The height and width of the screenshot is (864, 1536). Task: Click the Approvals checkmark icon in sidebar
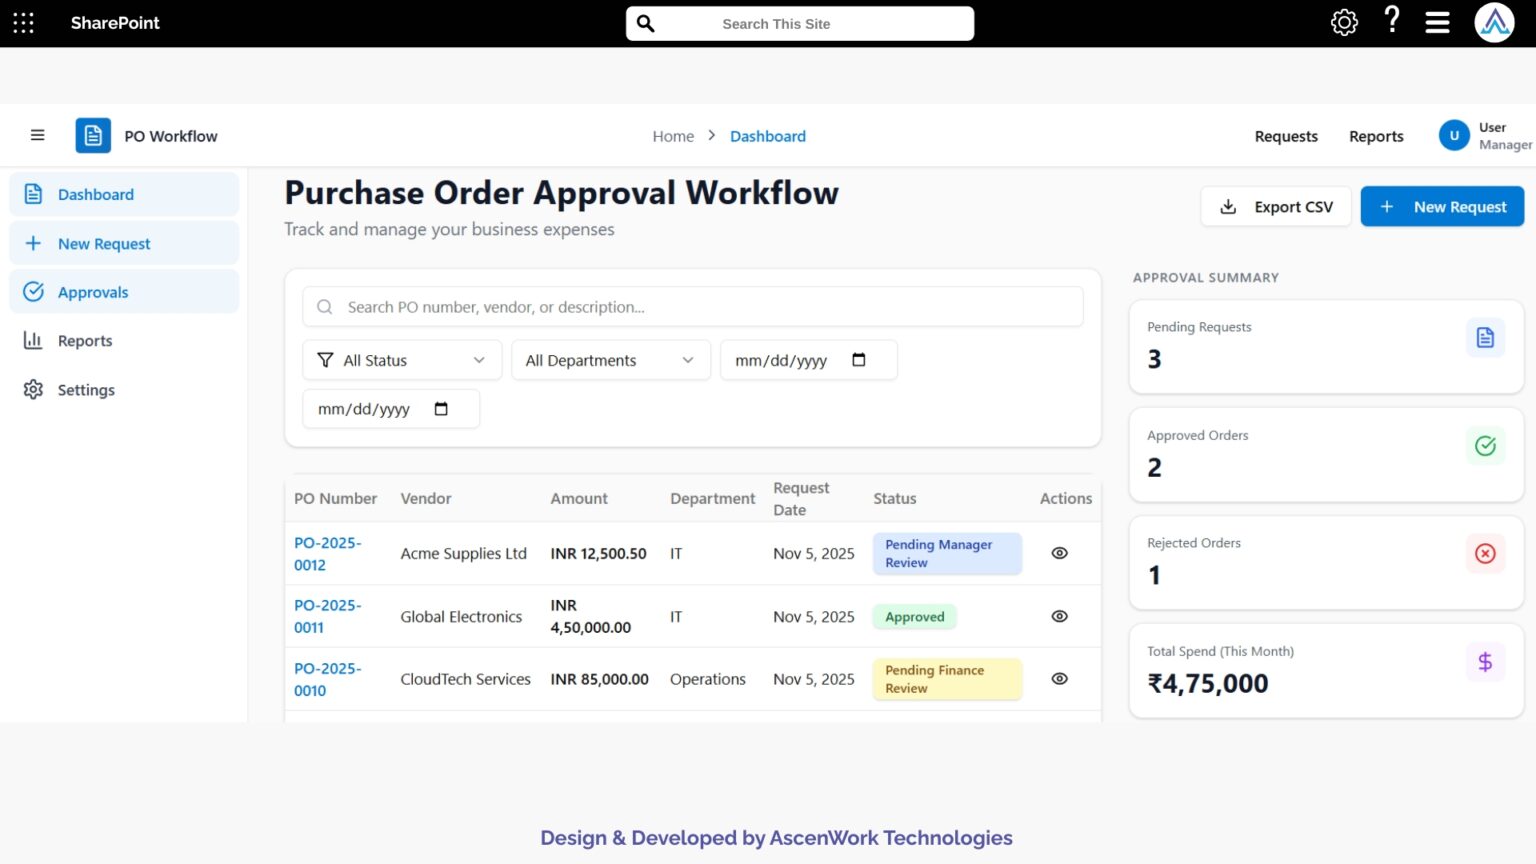pos(33,291)
